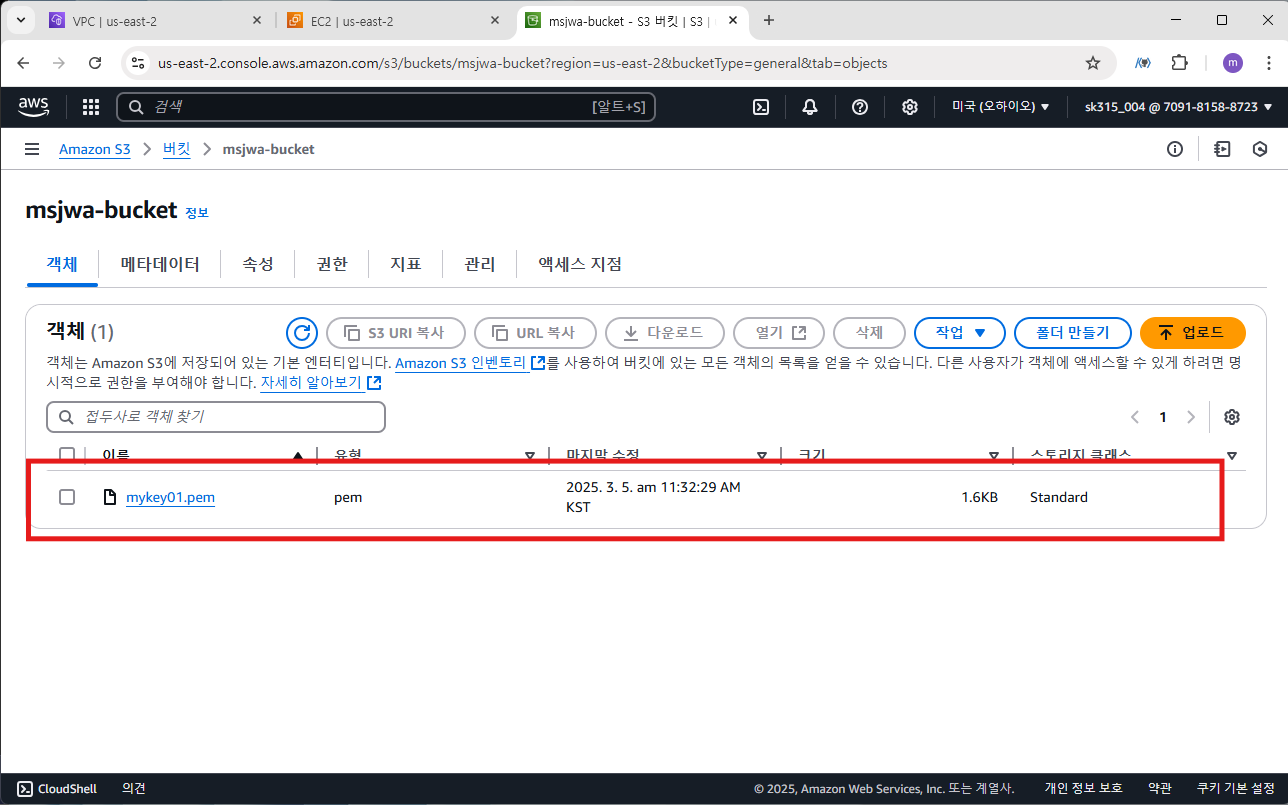The height and width of the screenshot is (805, 1288).
Task: Click the 다운로드 button
Action: point(664,333)
